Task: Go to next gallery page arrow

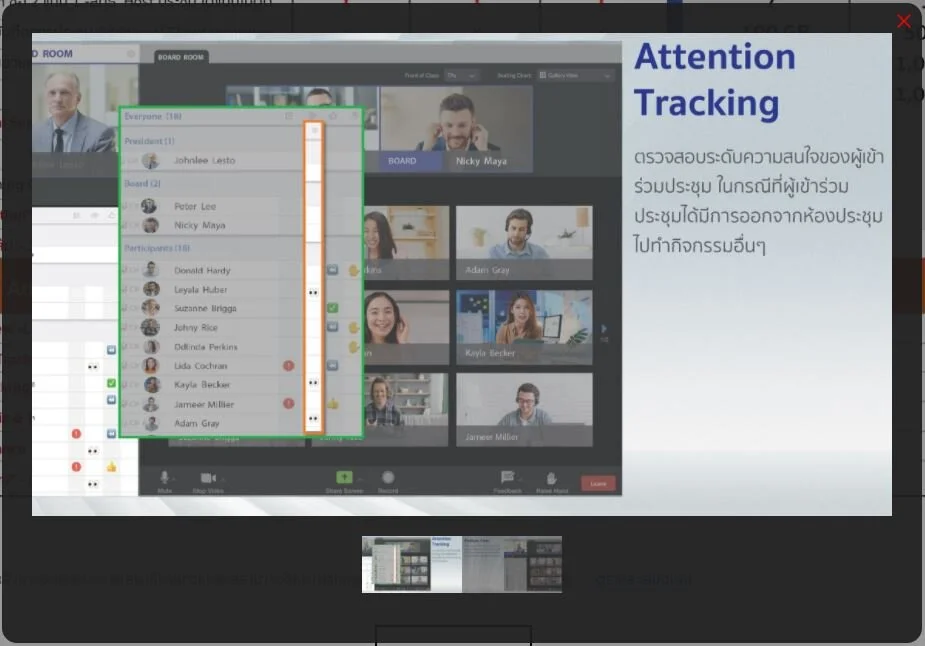Action: pyautogui.click(x=603, y=329)
